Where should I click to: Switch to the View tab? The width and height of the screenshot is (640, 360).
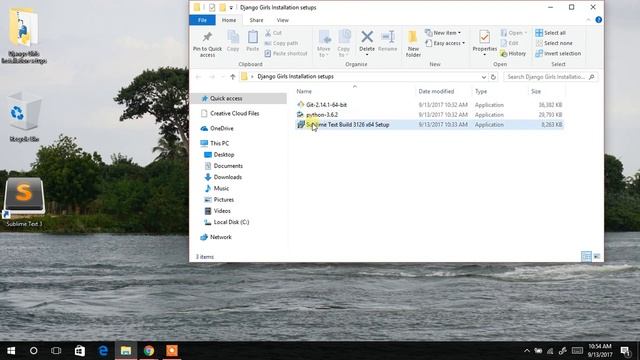point(282,20)
